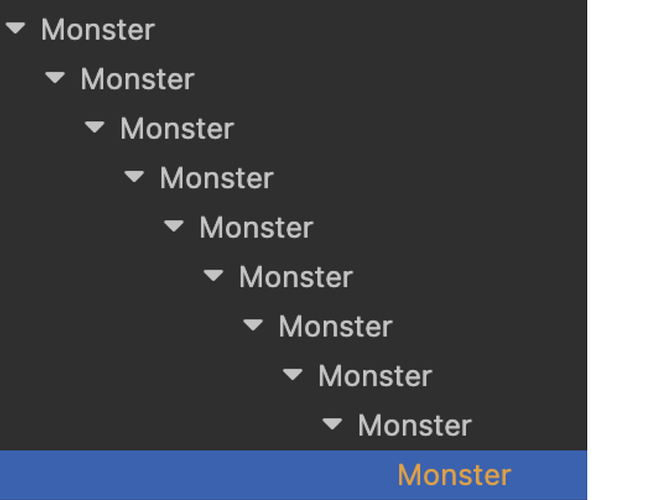The image size is (659, 500).
Task: Collapse the fifth-level Monster disclosure triangle
Action: (x=174, y=227)
